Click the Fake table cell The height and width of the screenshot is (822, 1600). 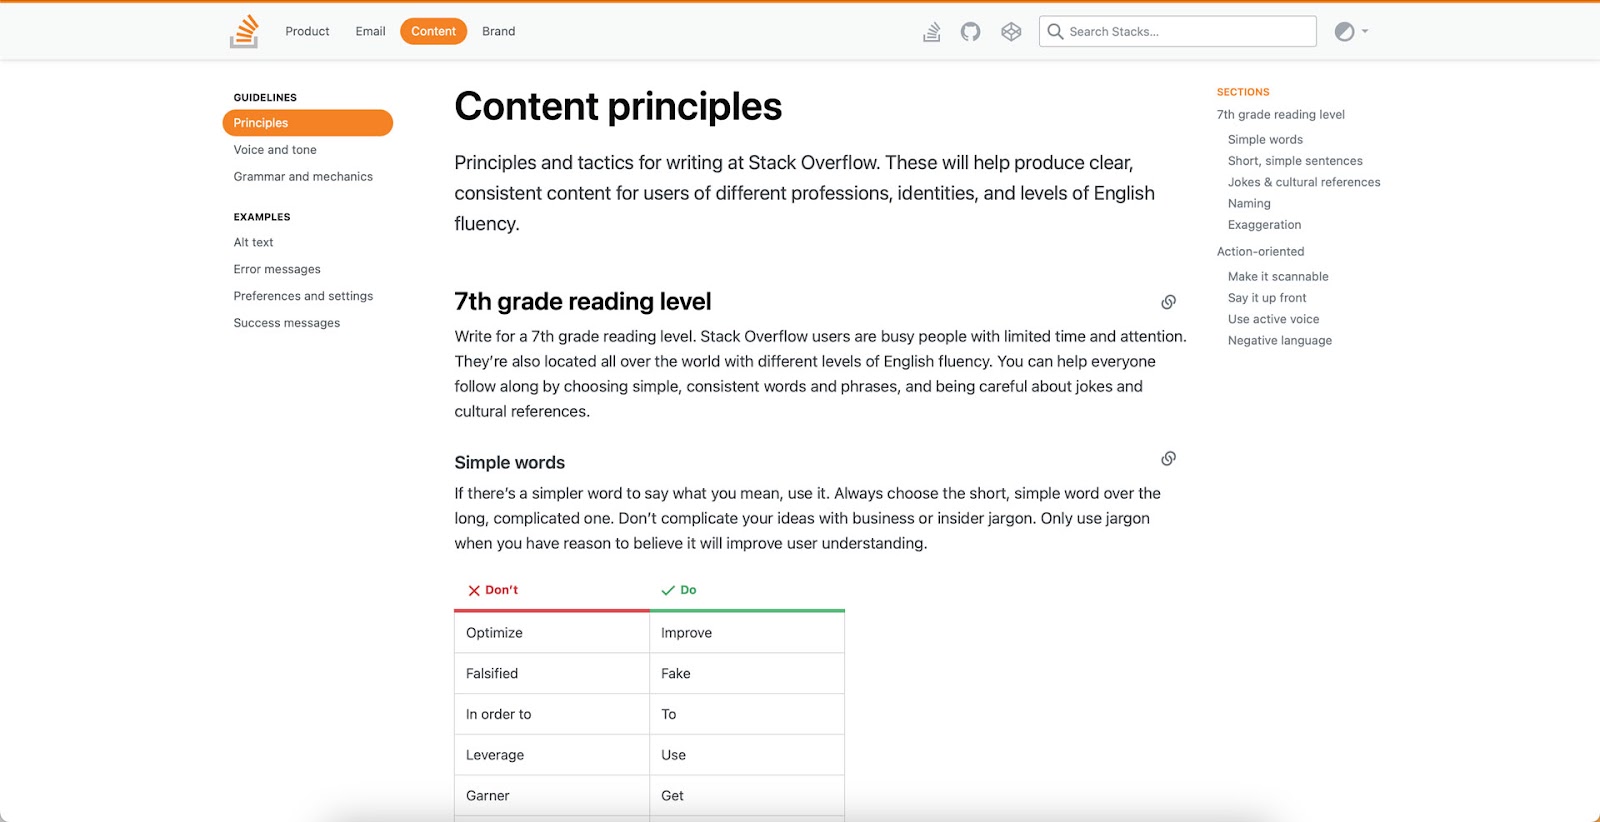(747, 674)
